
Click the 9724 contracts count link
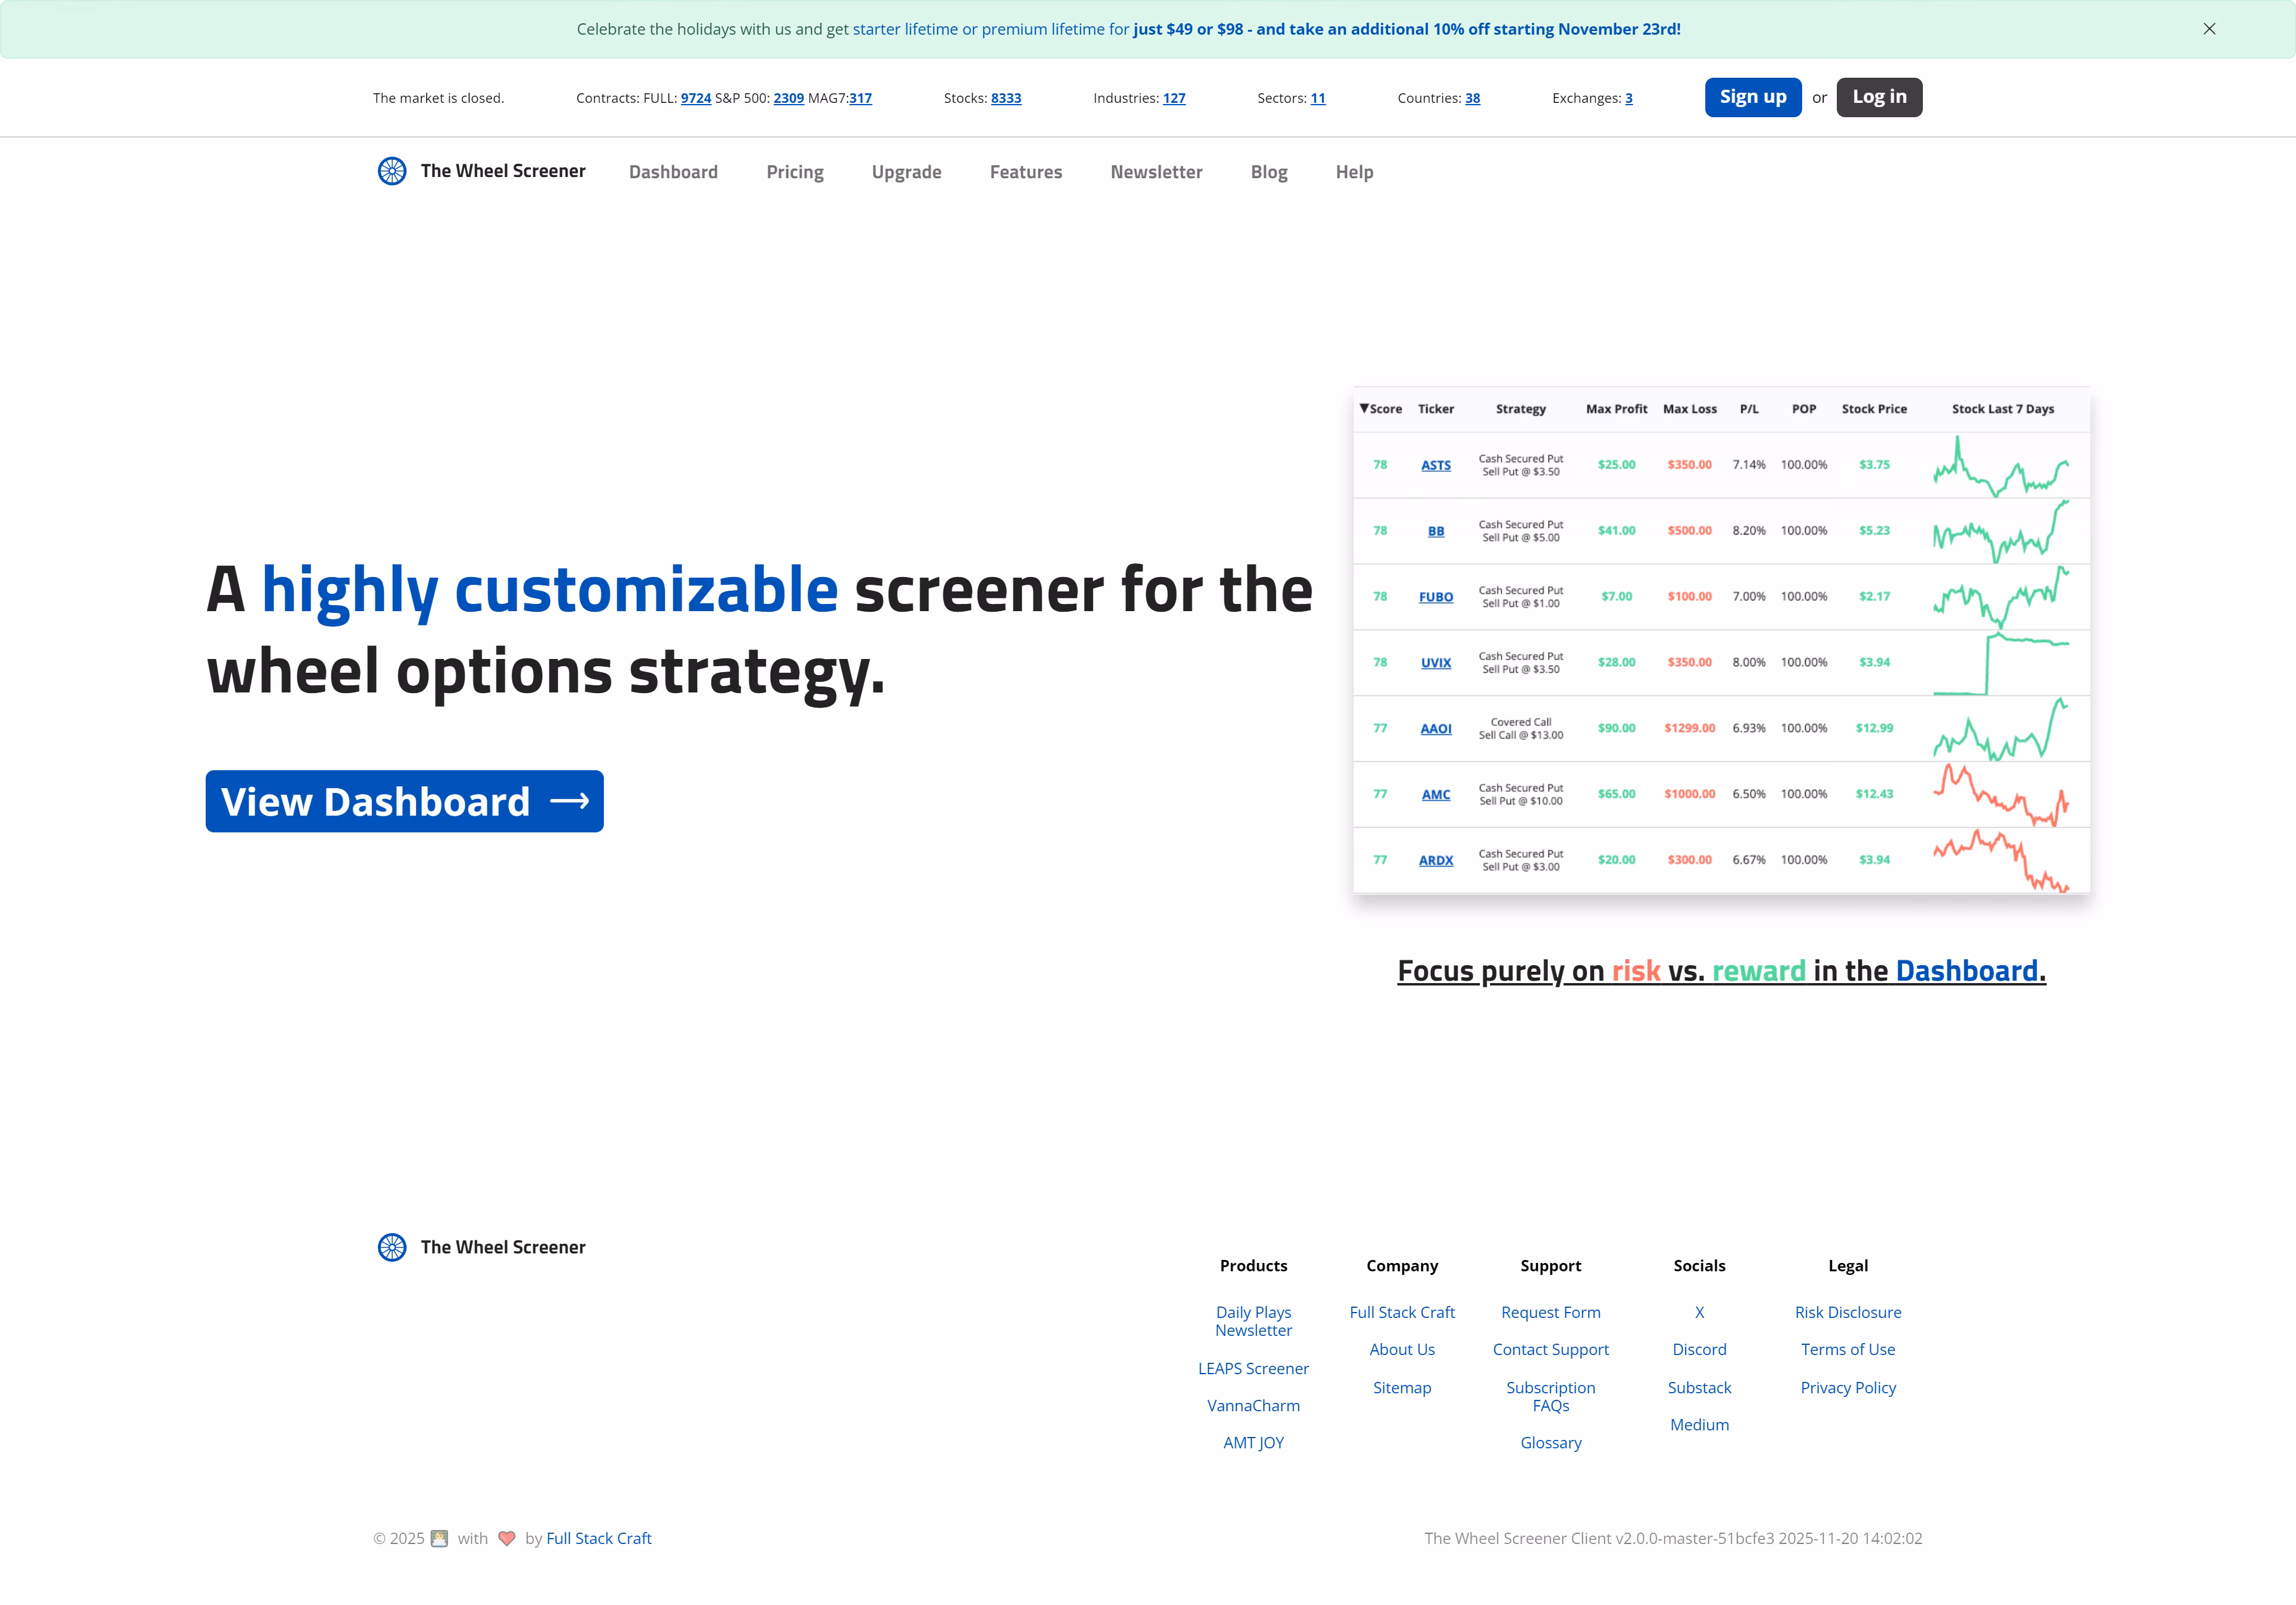coord(695,98)
